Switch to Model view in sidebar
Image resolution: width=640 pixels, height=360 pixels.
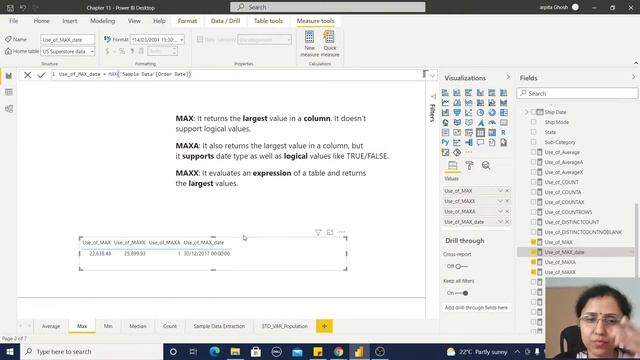point(9,109)
